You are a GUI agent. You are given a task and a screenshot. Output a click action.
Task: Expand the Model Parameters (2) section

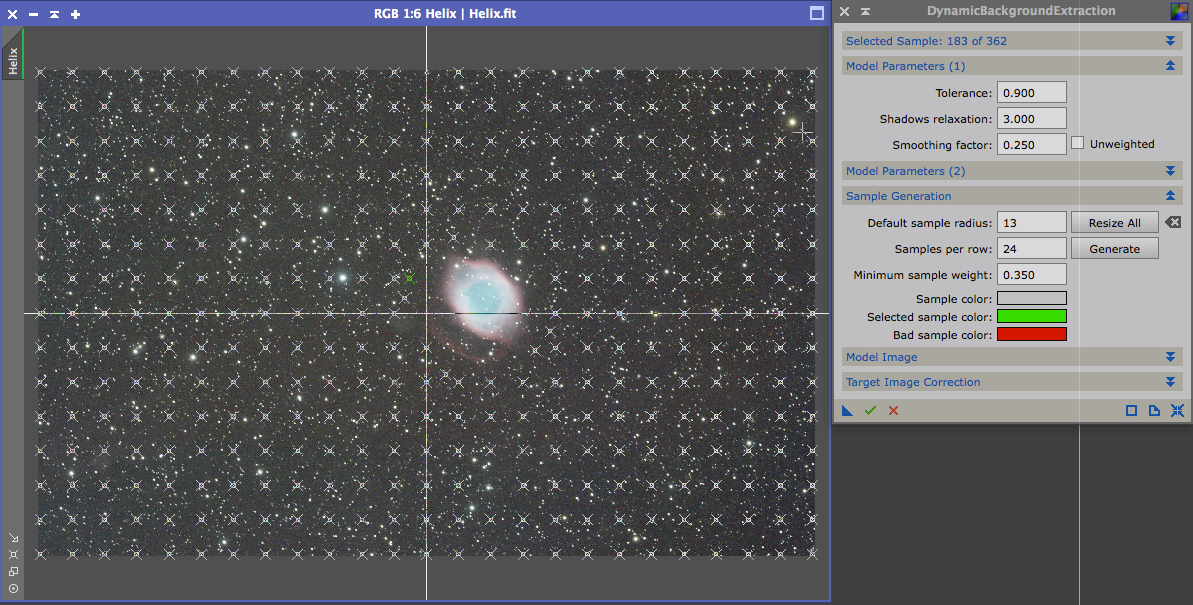coord(1170,171)
